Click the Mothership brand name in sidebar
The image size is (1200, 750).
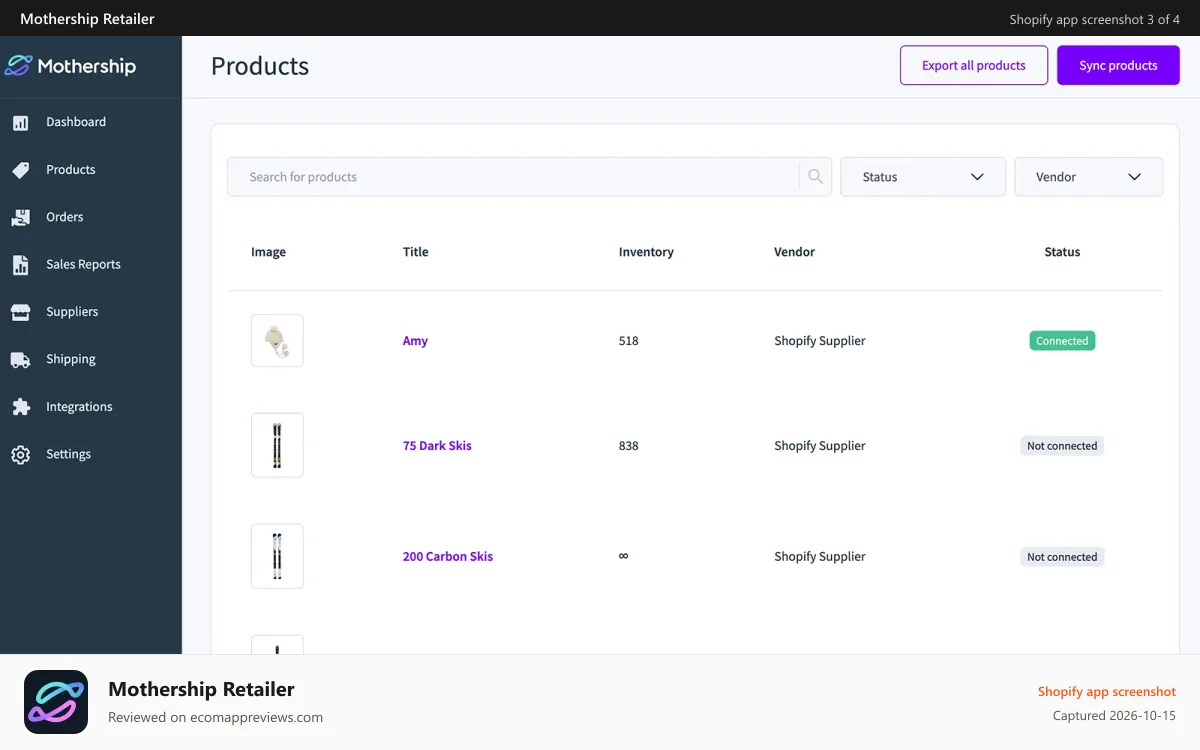87,66
